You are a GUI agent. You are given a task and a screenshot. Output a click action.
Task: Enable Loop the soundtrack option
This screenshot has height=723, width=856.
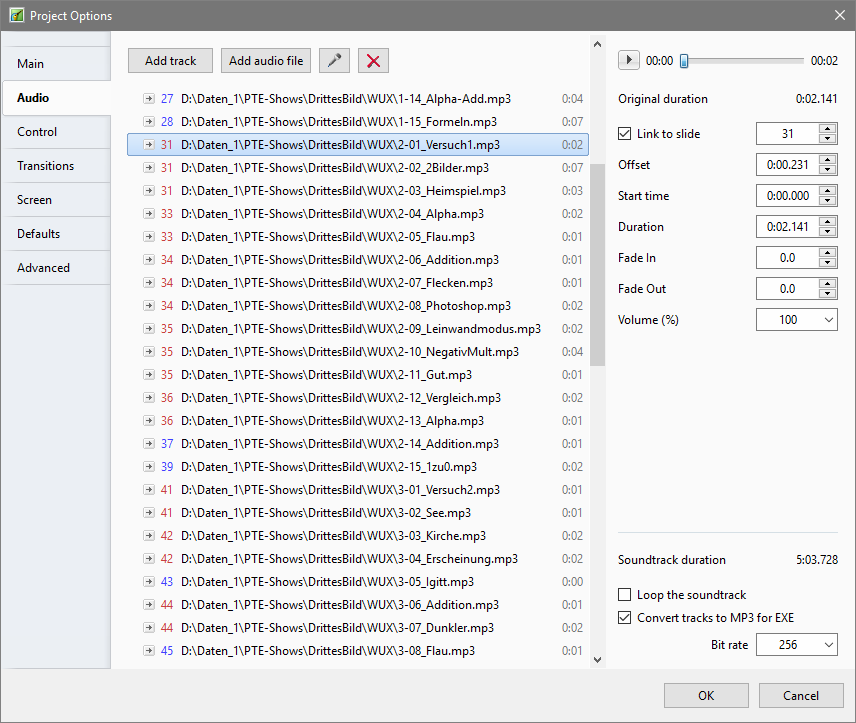click(626, 595)
